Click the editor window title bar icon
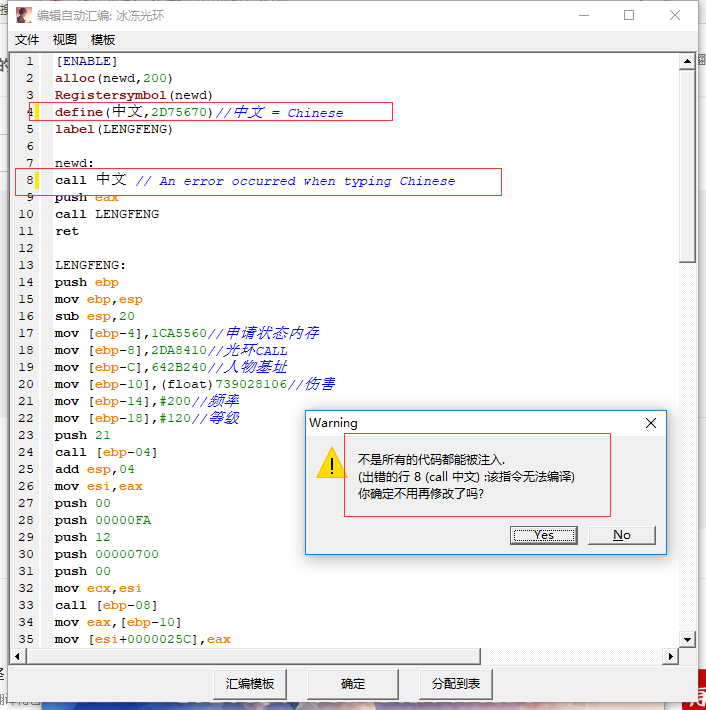Viewport: 706px width, 710px height. (22, 15)
